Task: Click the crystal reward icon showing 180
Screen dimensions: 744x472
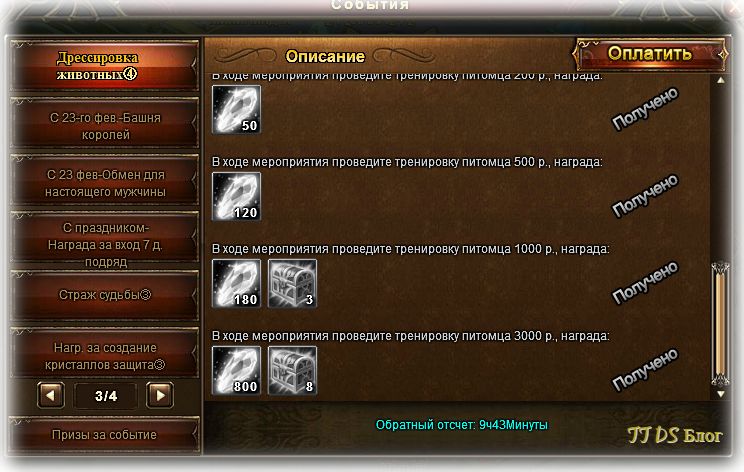Action: (236, 283)
